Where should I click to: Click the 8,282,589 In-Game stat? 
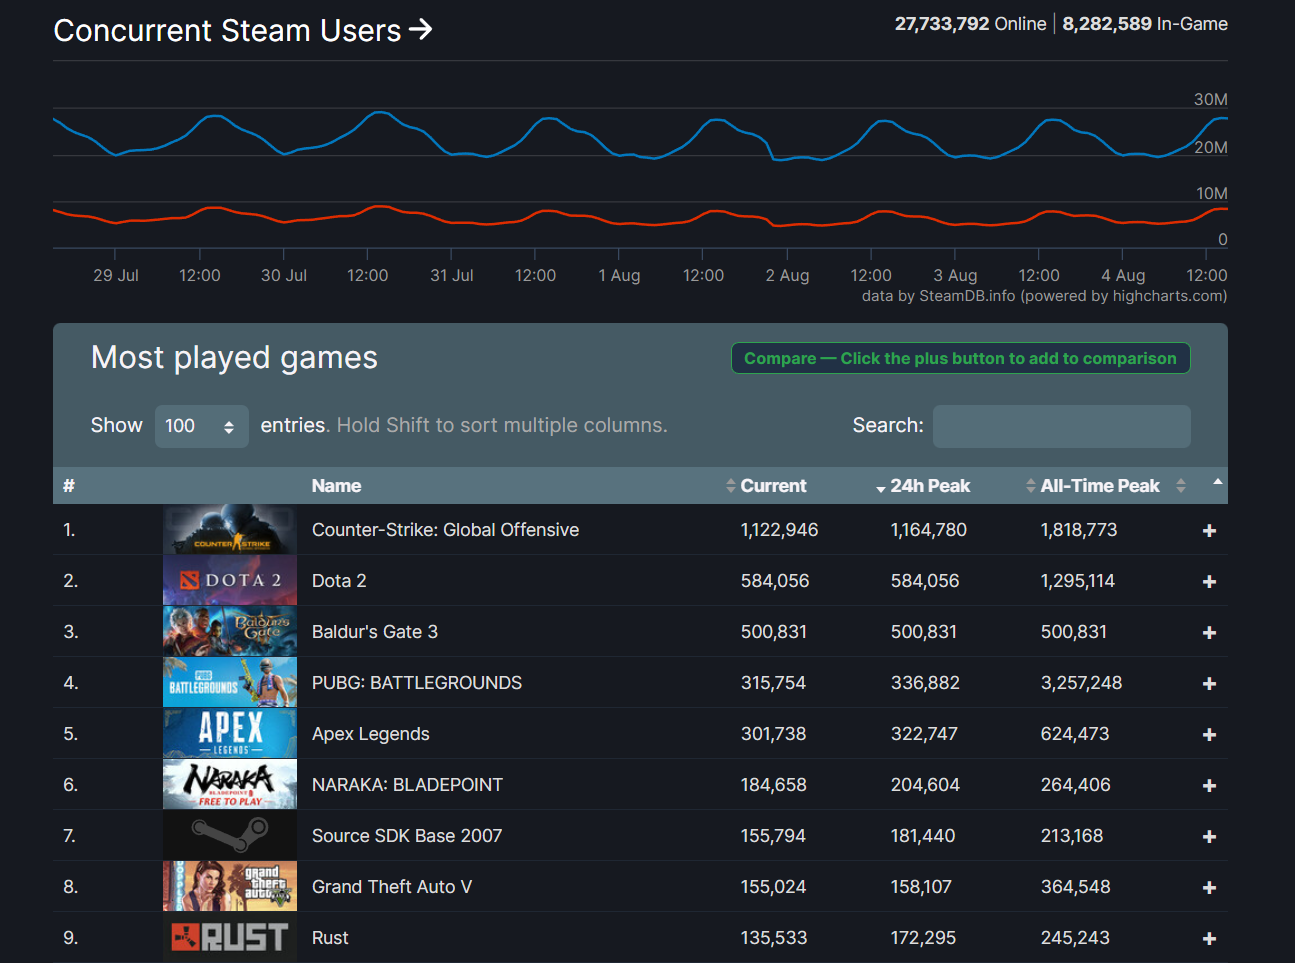point(1145,24)
